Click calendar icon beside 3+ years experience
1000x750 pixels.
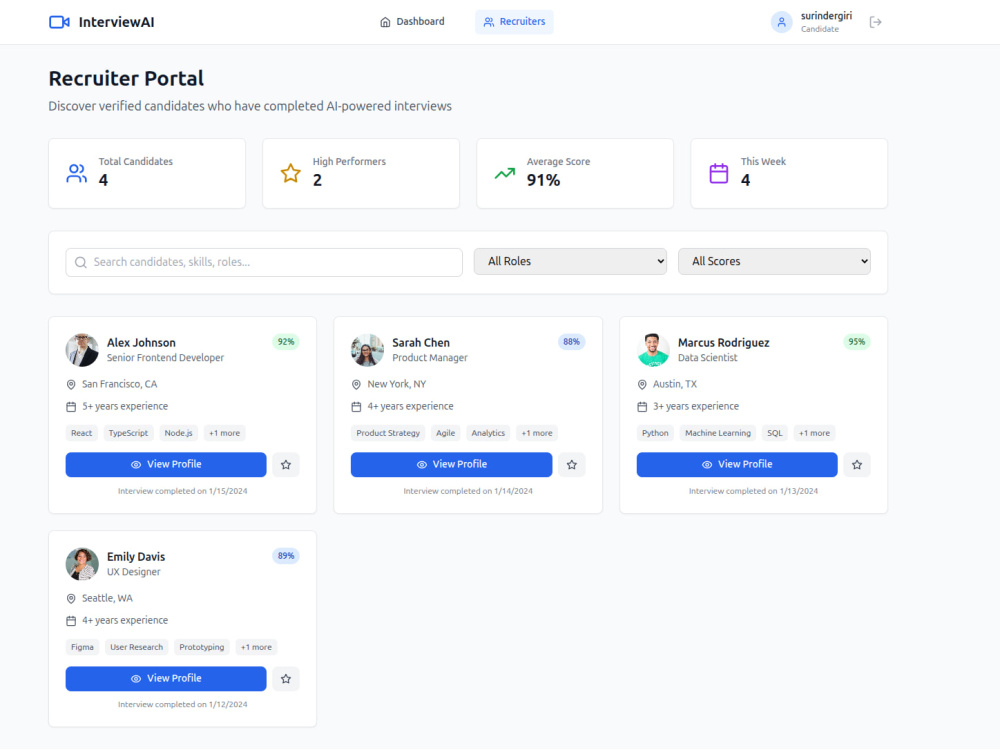click(x=642, y=406)
